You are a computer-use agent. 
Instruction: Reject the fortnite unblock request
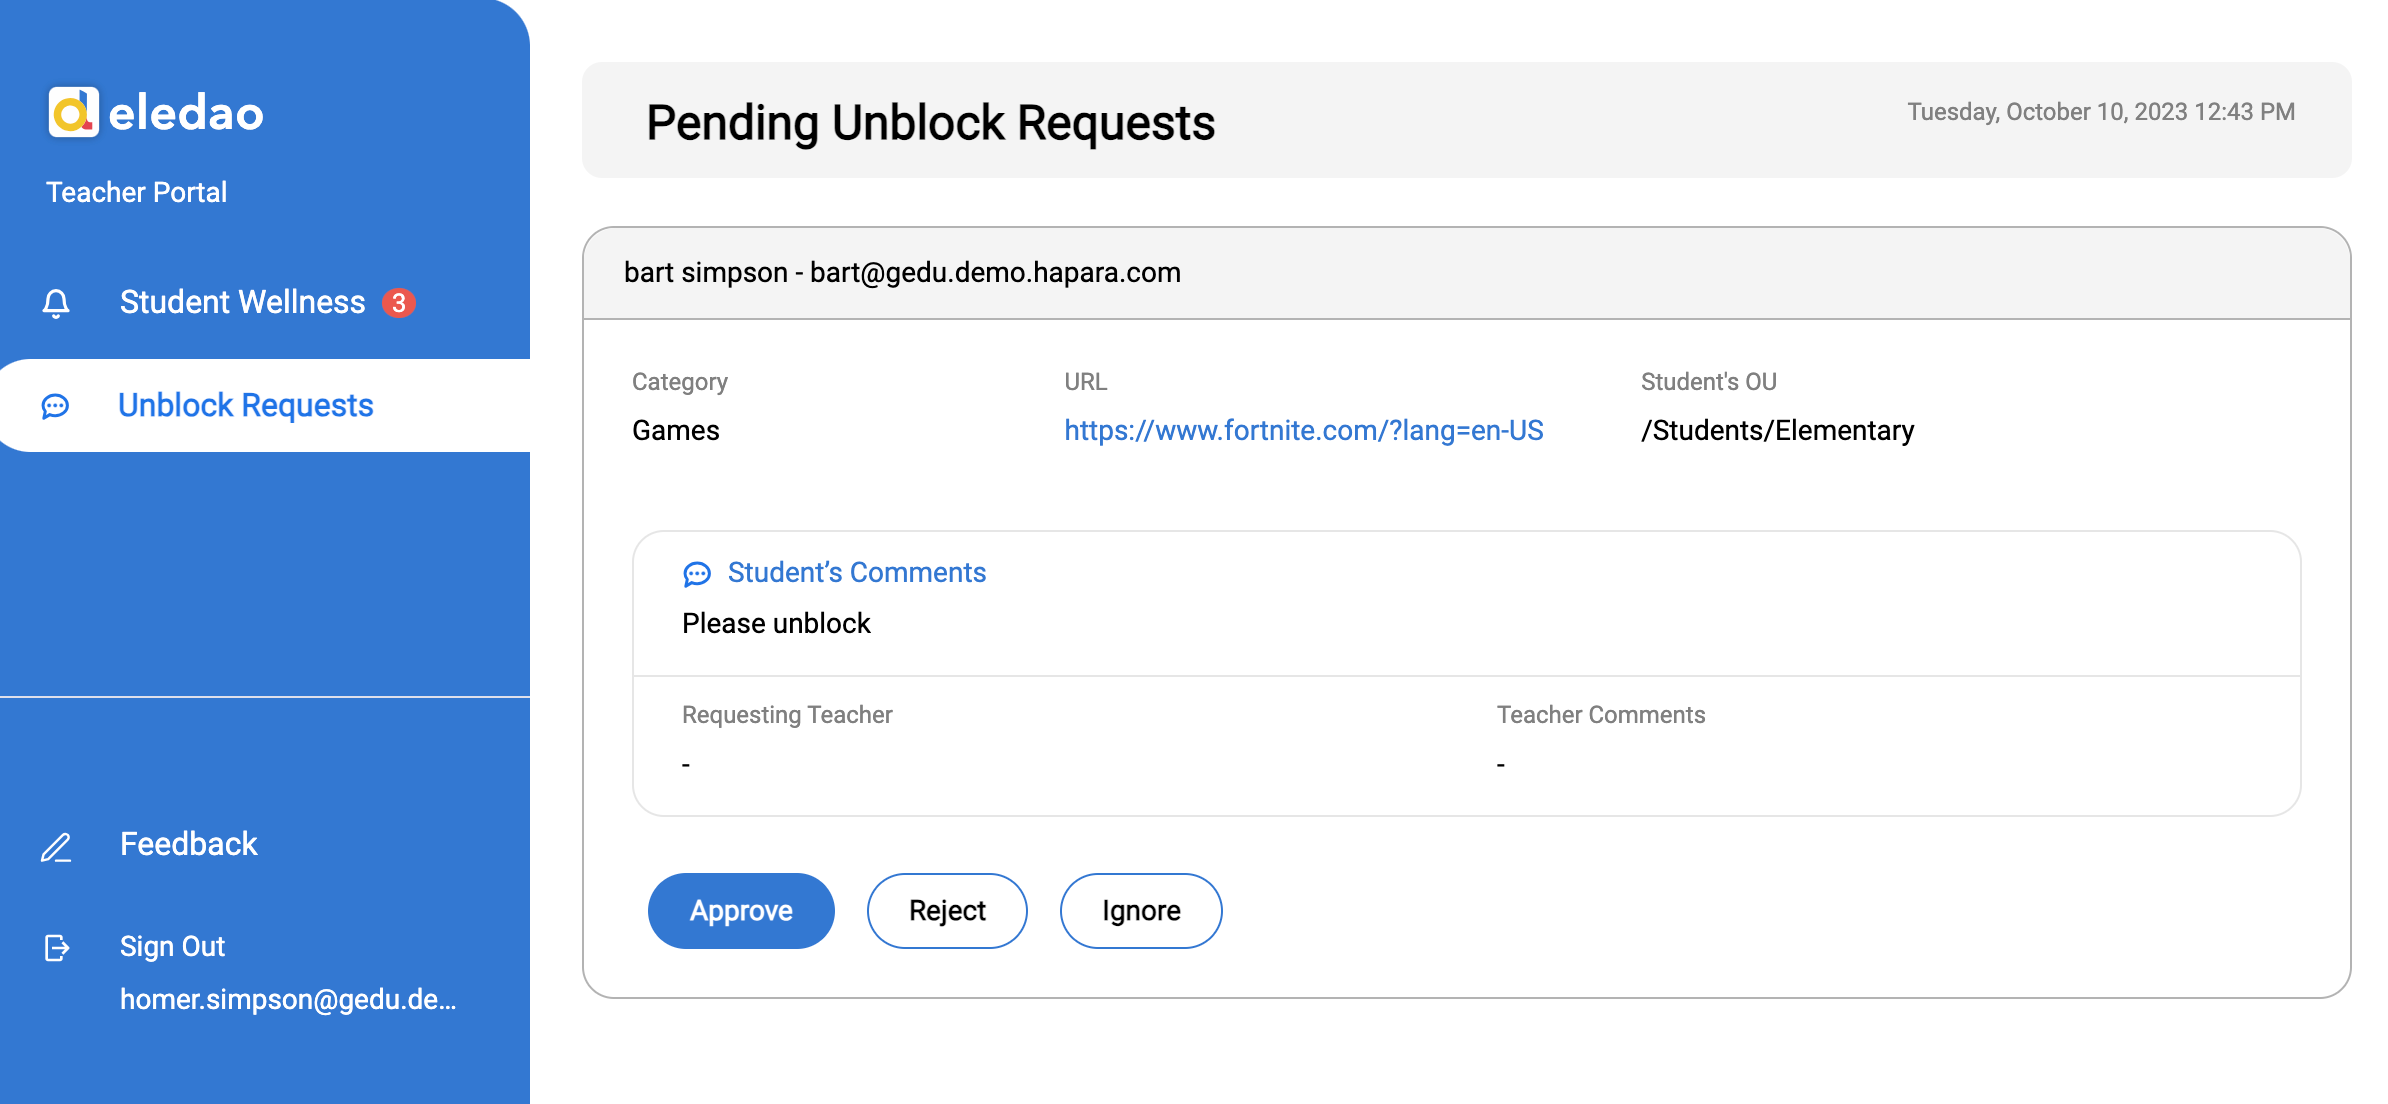[947, 911]
